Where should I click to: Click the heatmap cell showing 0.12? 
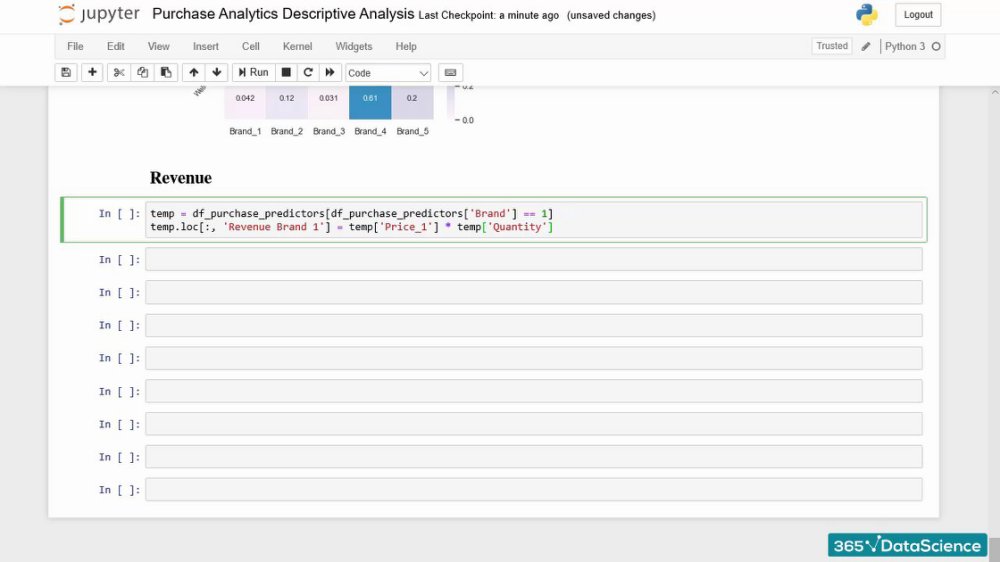pos(287,102)
